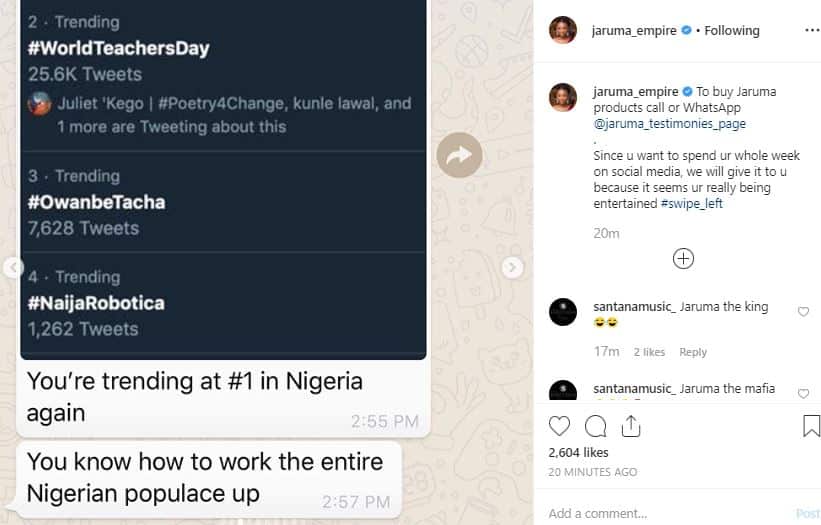Bookmark this post with the save icon
Viewport: 821px width, 525px height.
click(811, 426)
